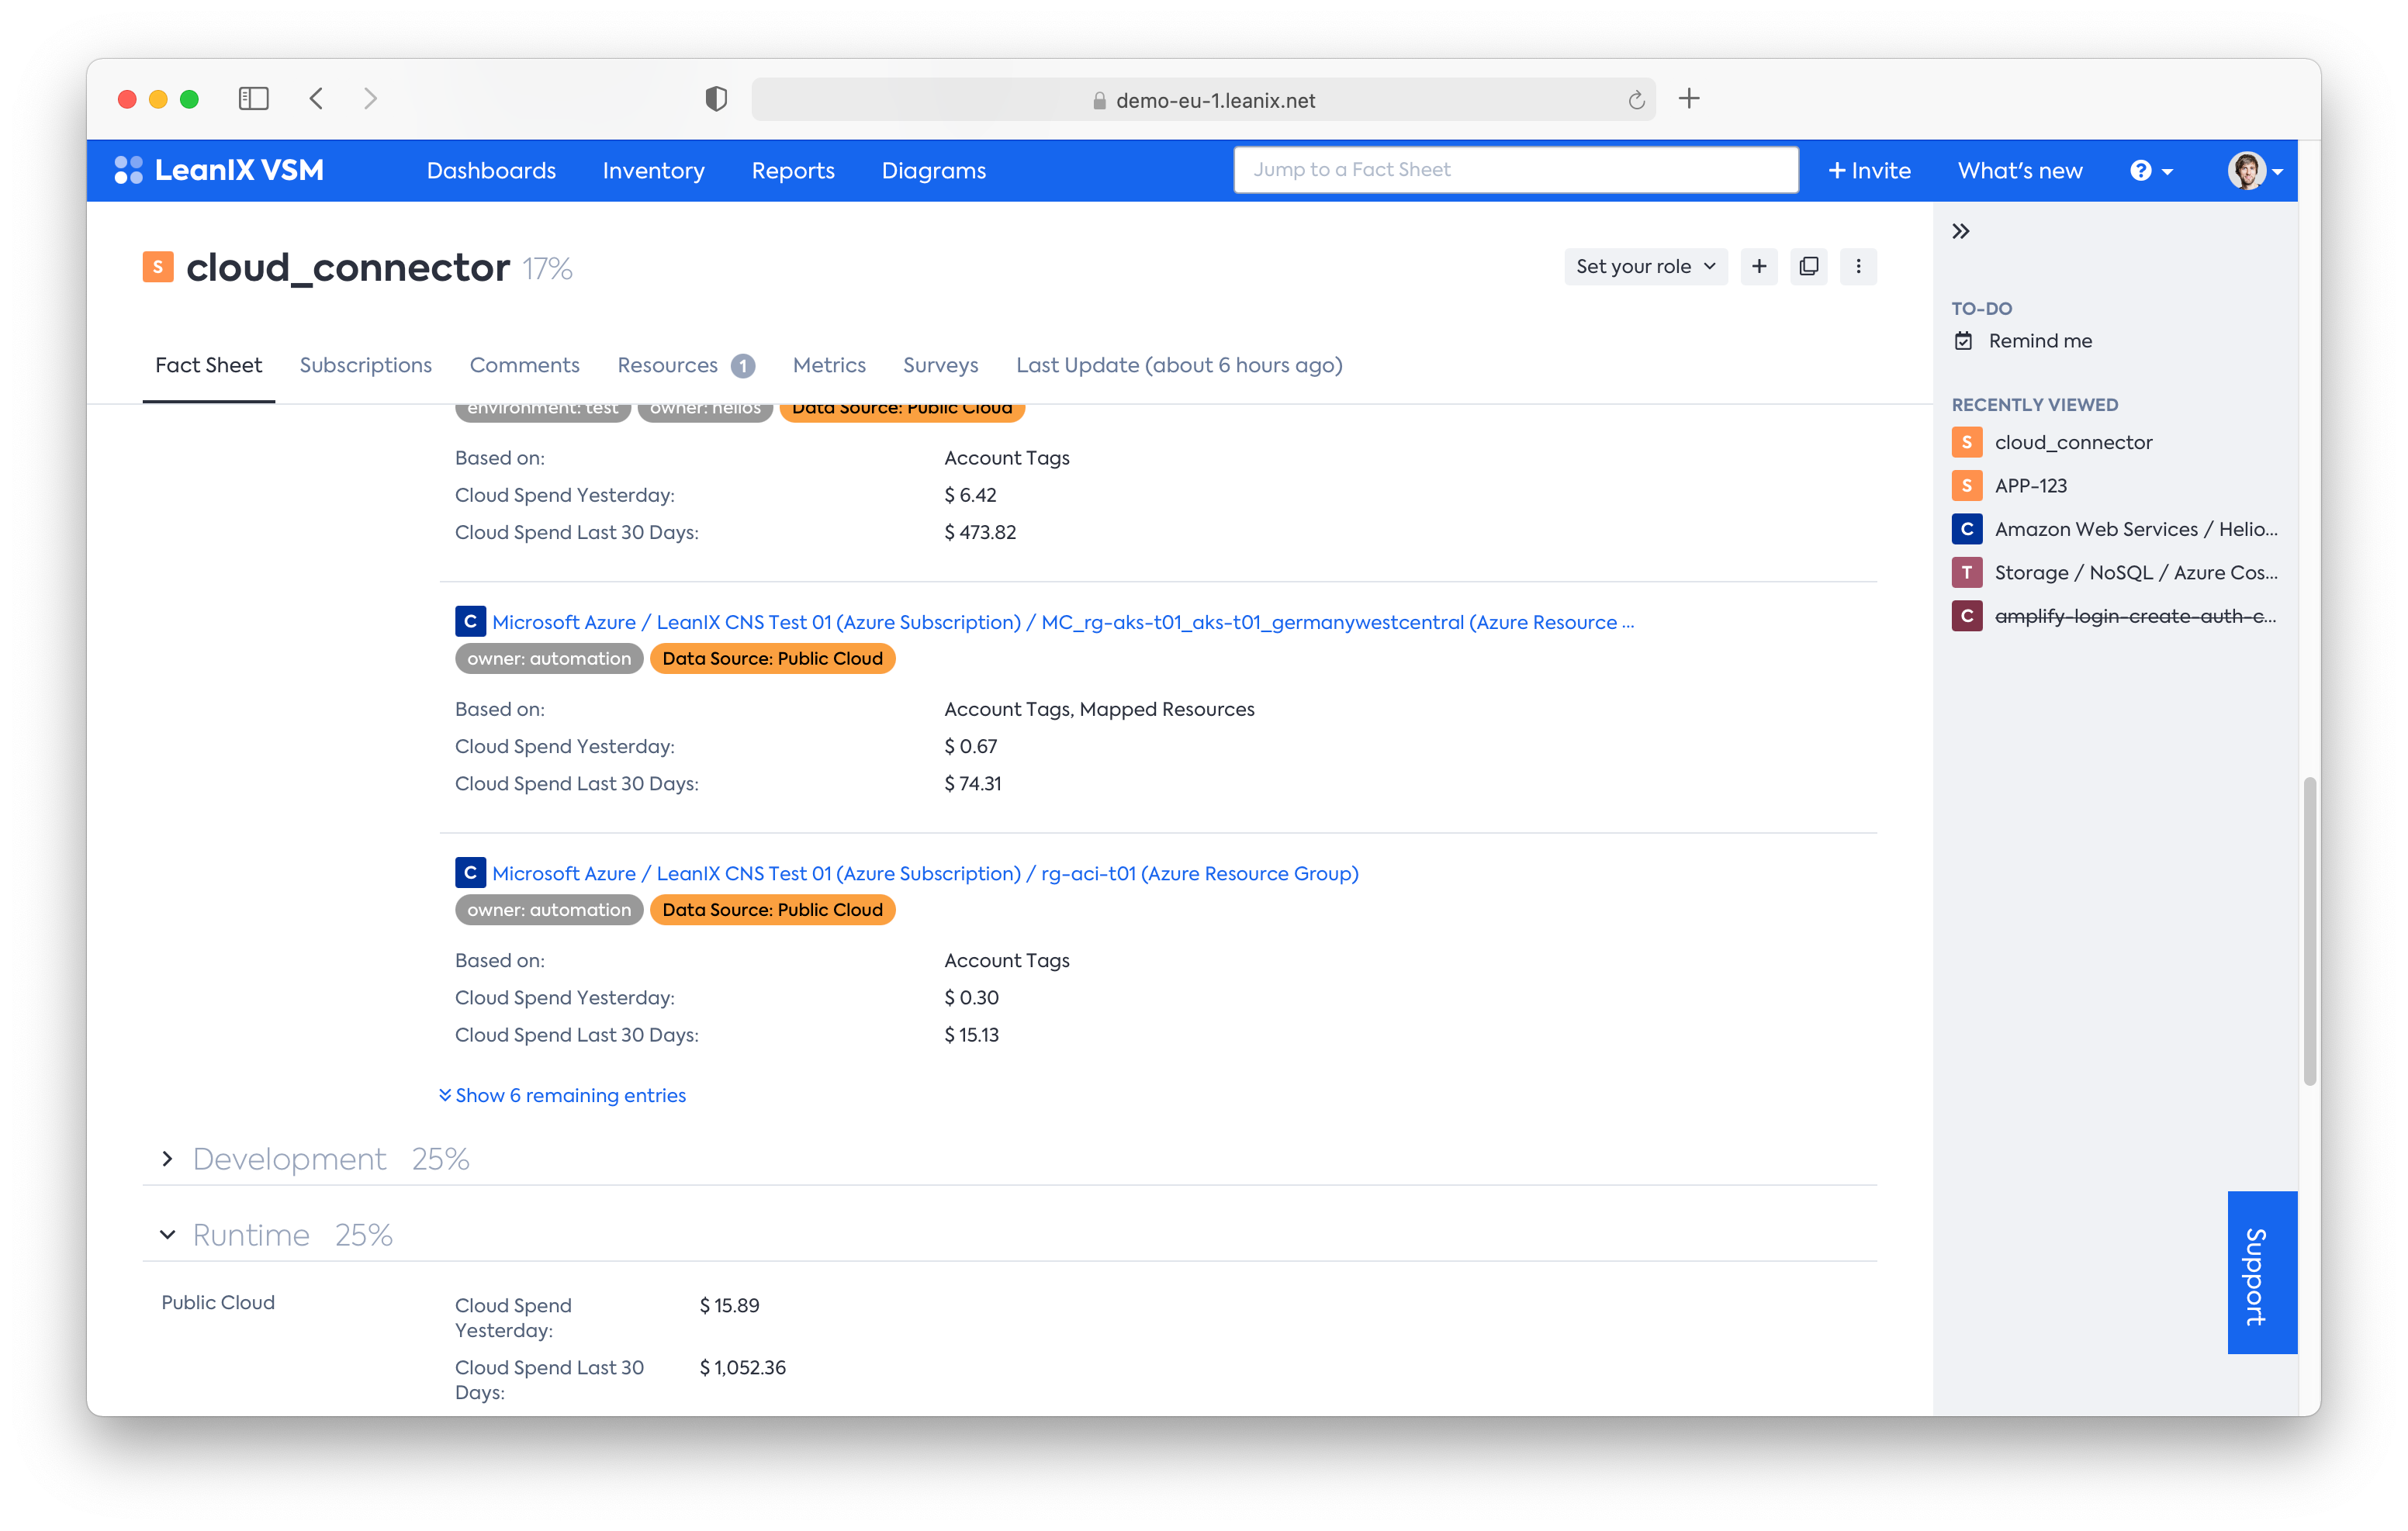This screenshot has height=1531, width=2408.
Task: Click the $ 74.31 spend value
Action: click(x=972, y=783)
